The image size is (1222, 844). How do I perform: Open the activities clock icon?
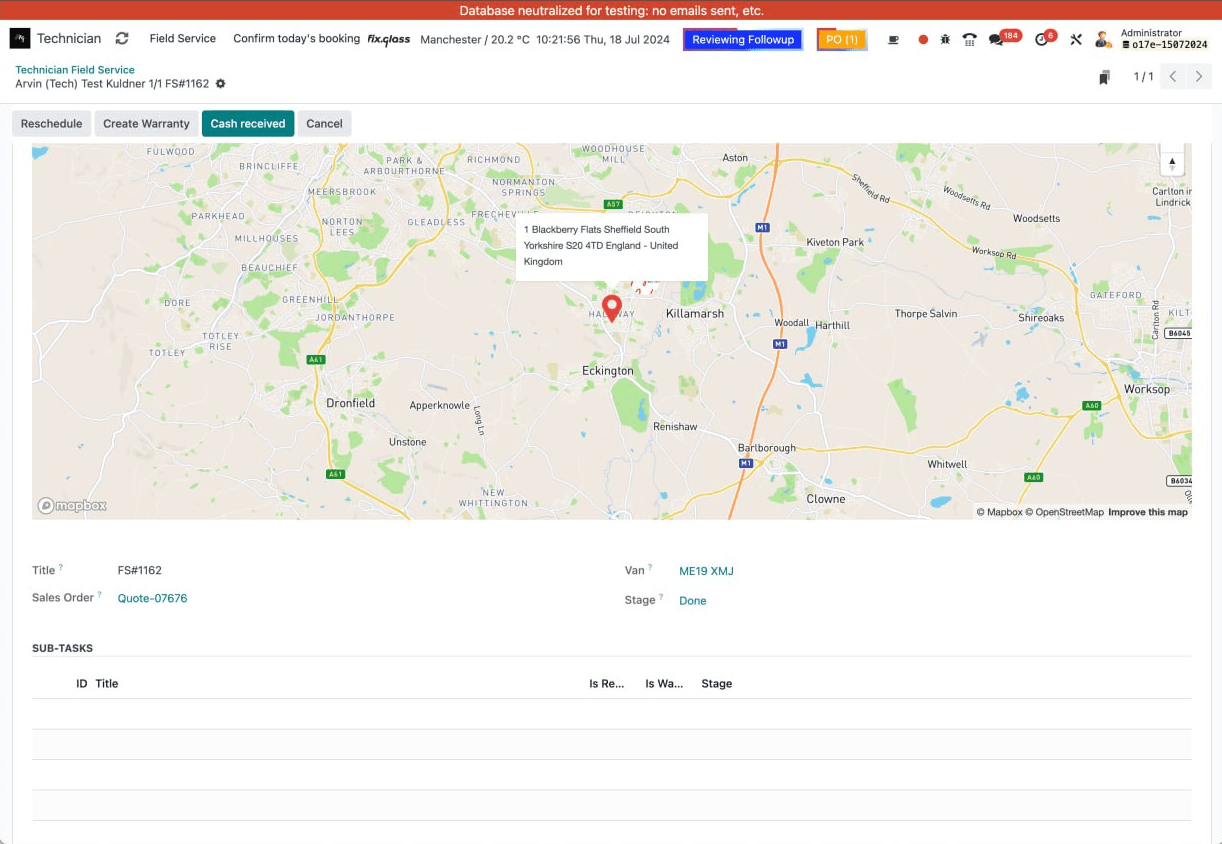(1042, 40)
